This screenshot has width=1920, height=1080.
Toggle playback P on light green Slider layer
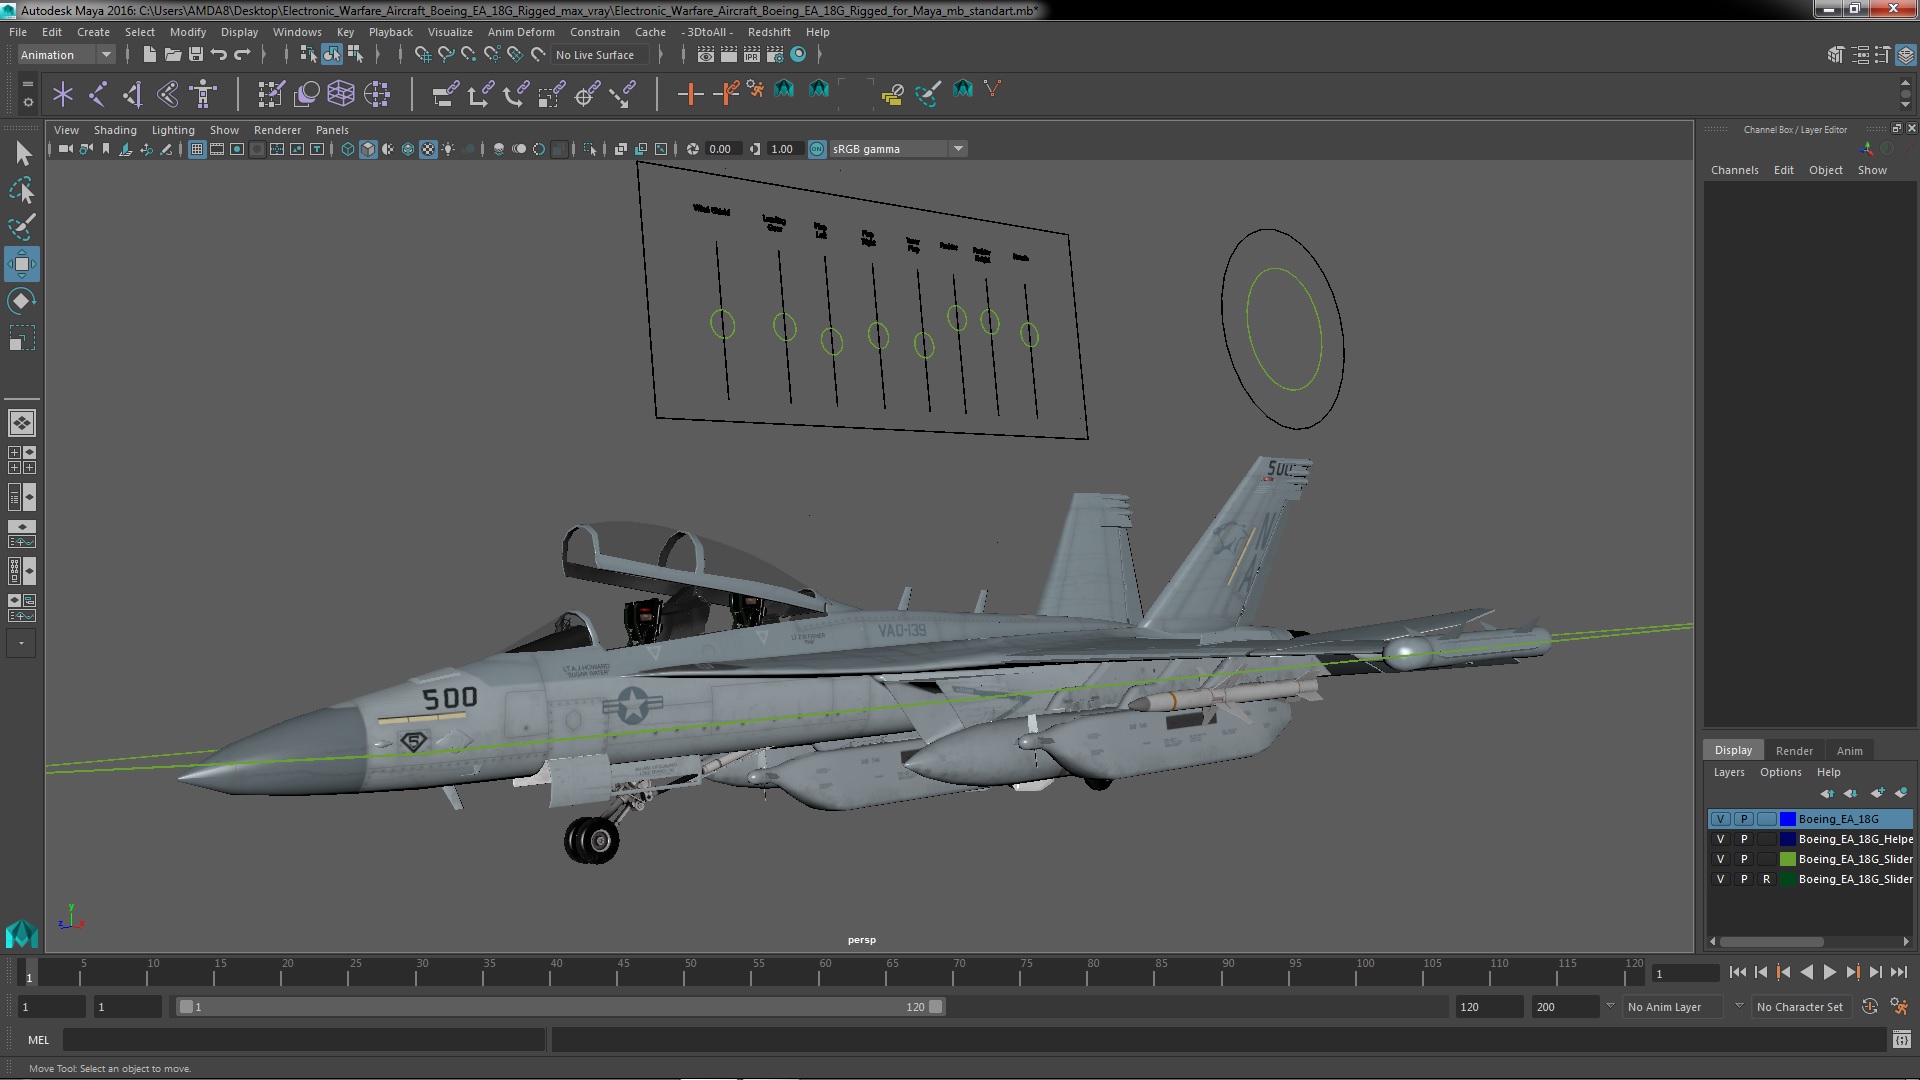[1744, 859]
